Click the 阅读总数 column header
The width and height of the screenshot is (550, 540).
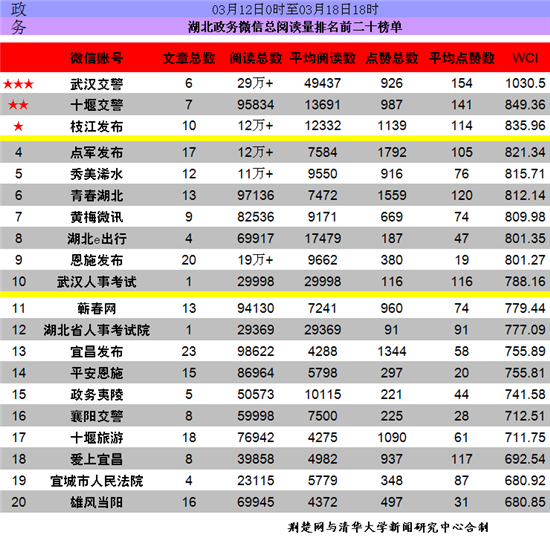pyautogui.click(x=256, y=58)
